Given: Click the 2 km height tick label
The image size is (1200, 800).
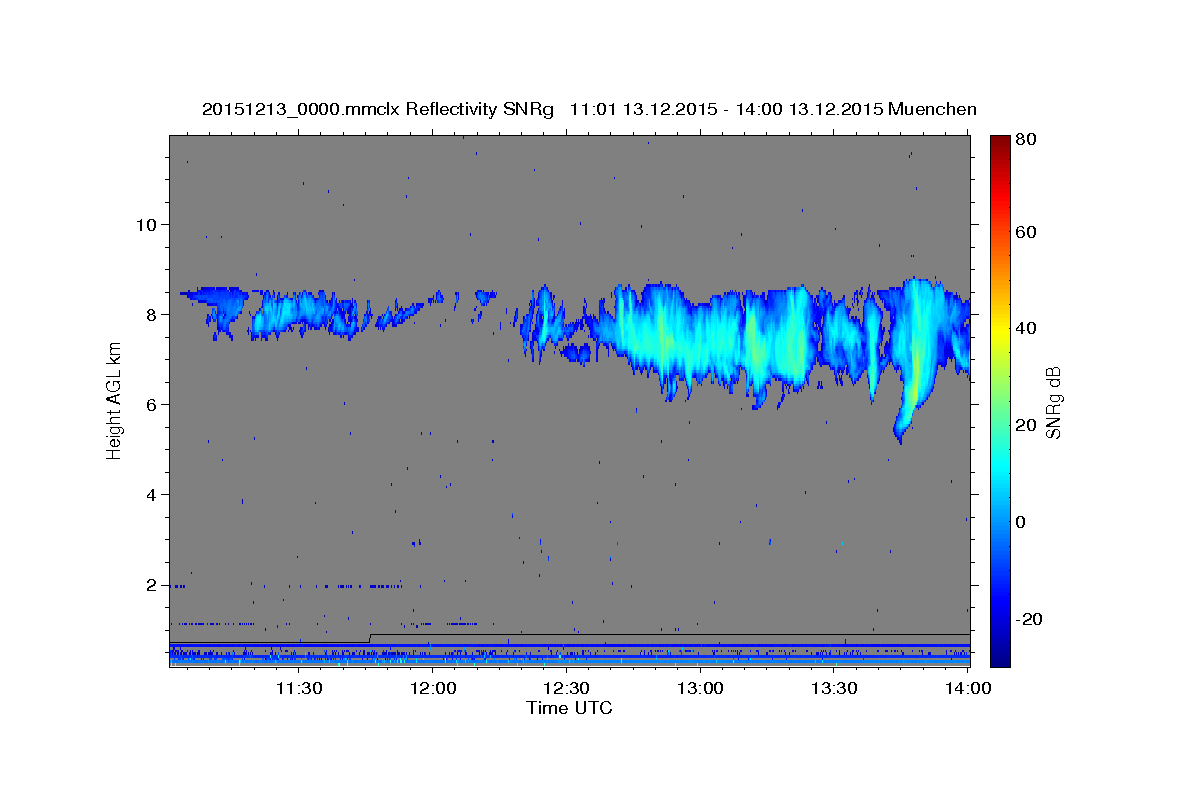Looking at the screenshot, I should click(x=153, y=585).
